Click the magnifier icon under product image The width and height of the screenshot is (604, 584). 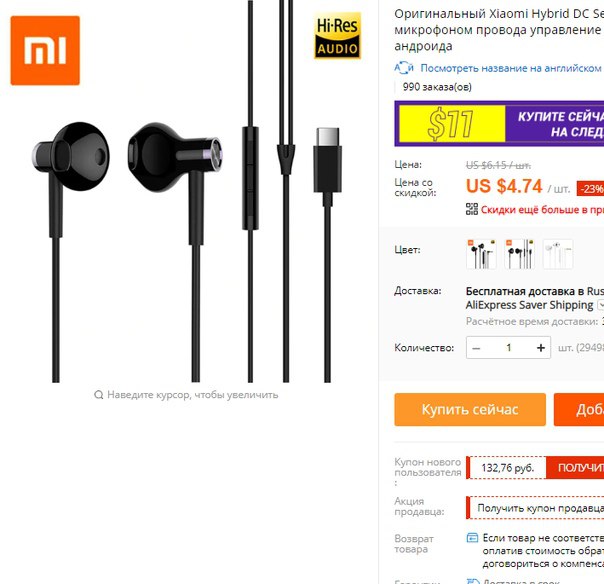pyautogui.click(x=99, y=395)
